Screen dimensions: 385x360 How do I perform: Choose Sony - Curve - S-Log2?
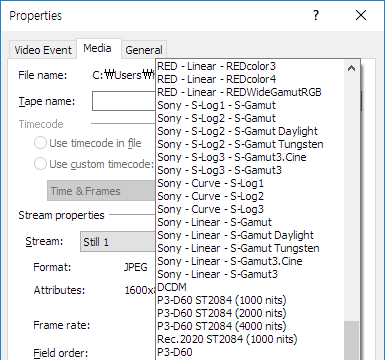(x=250, y=196)
